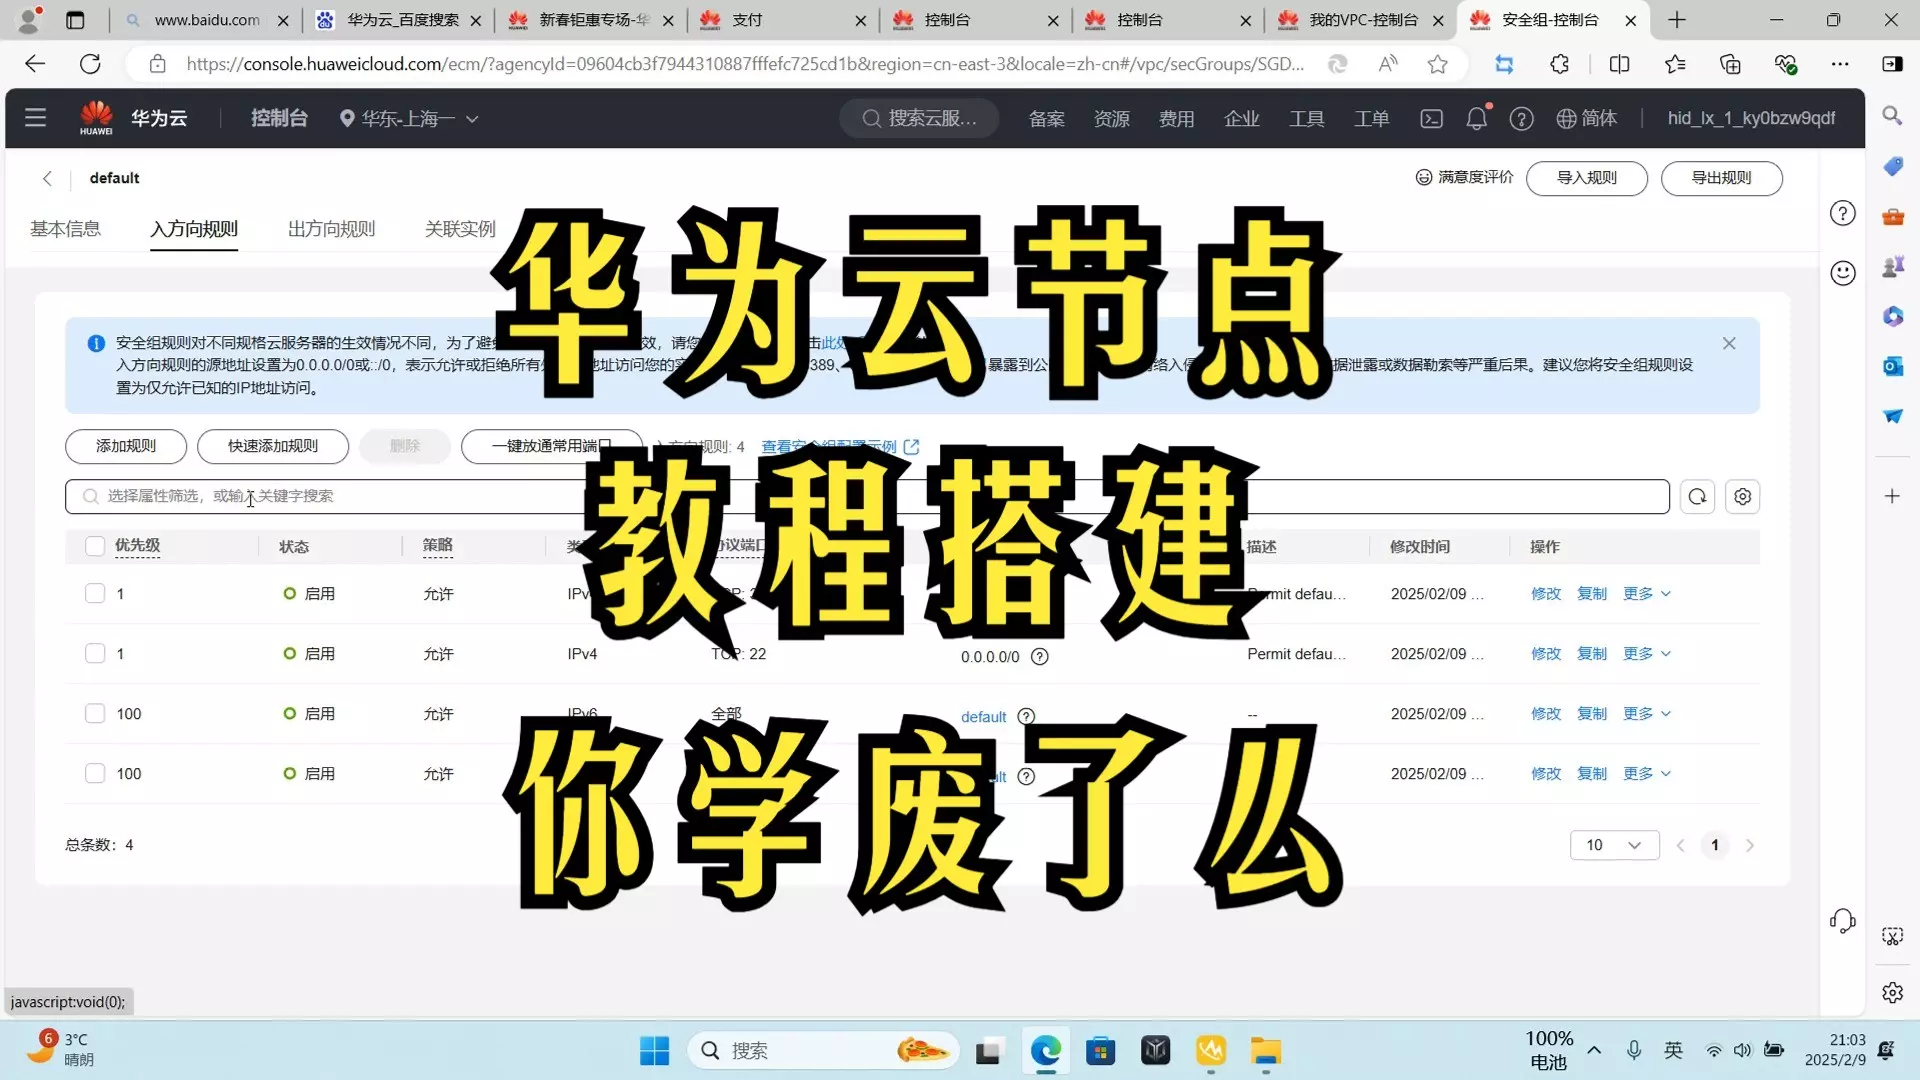The image size is (1920, 1080).
Task: Switch to the 出方向规则 tab
Action: pos(331,229)
